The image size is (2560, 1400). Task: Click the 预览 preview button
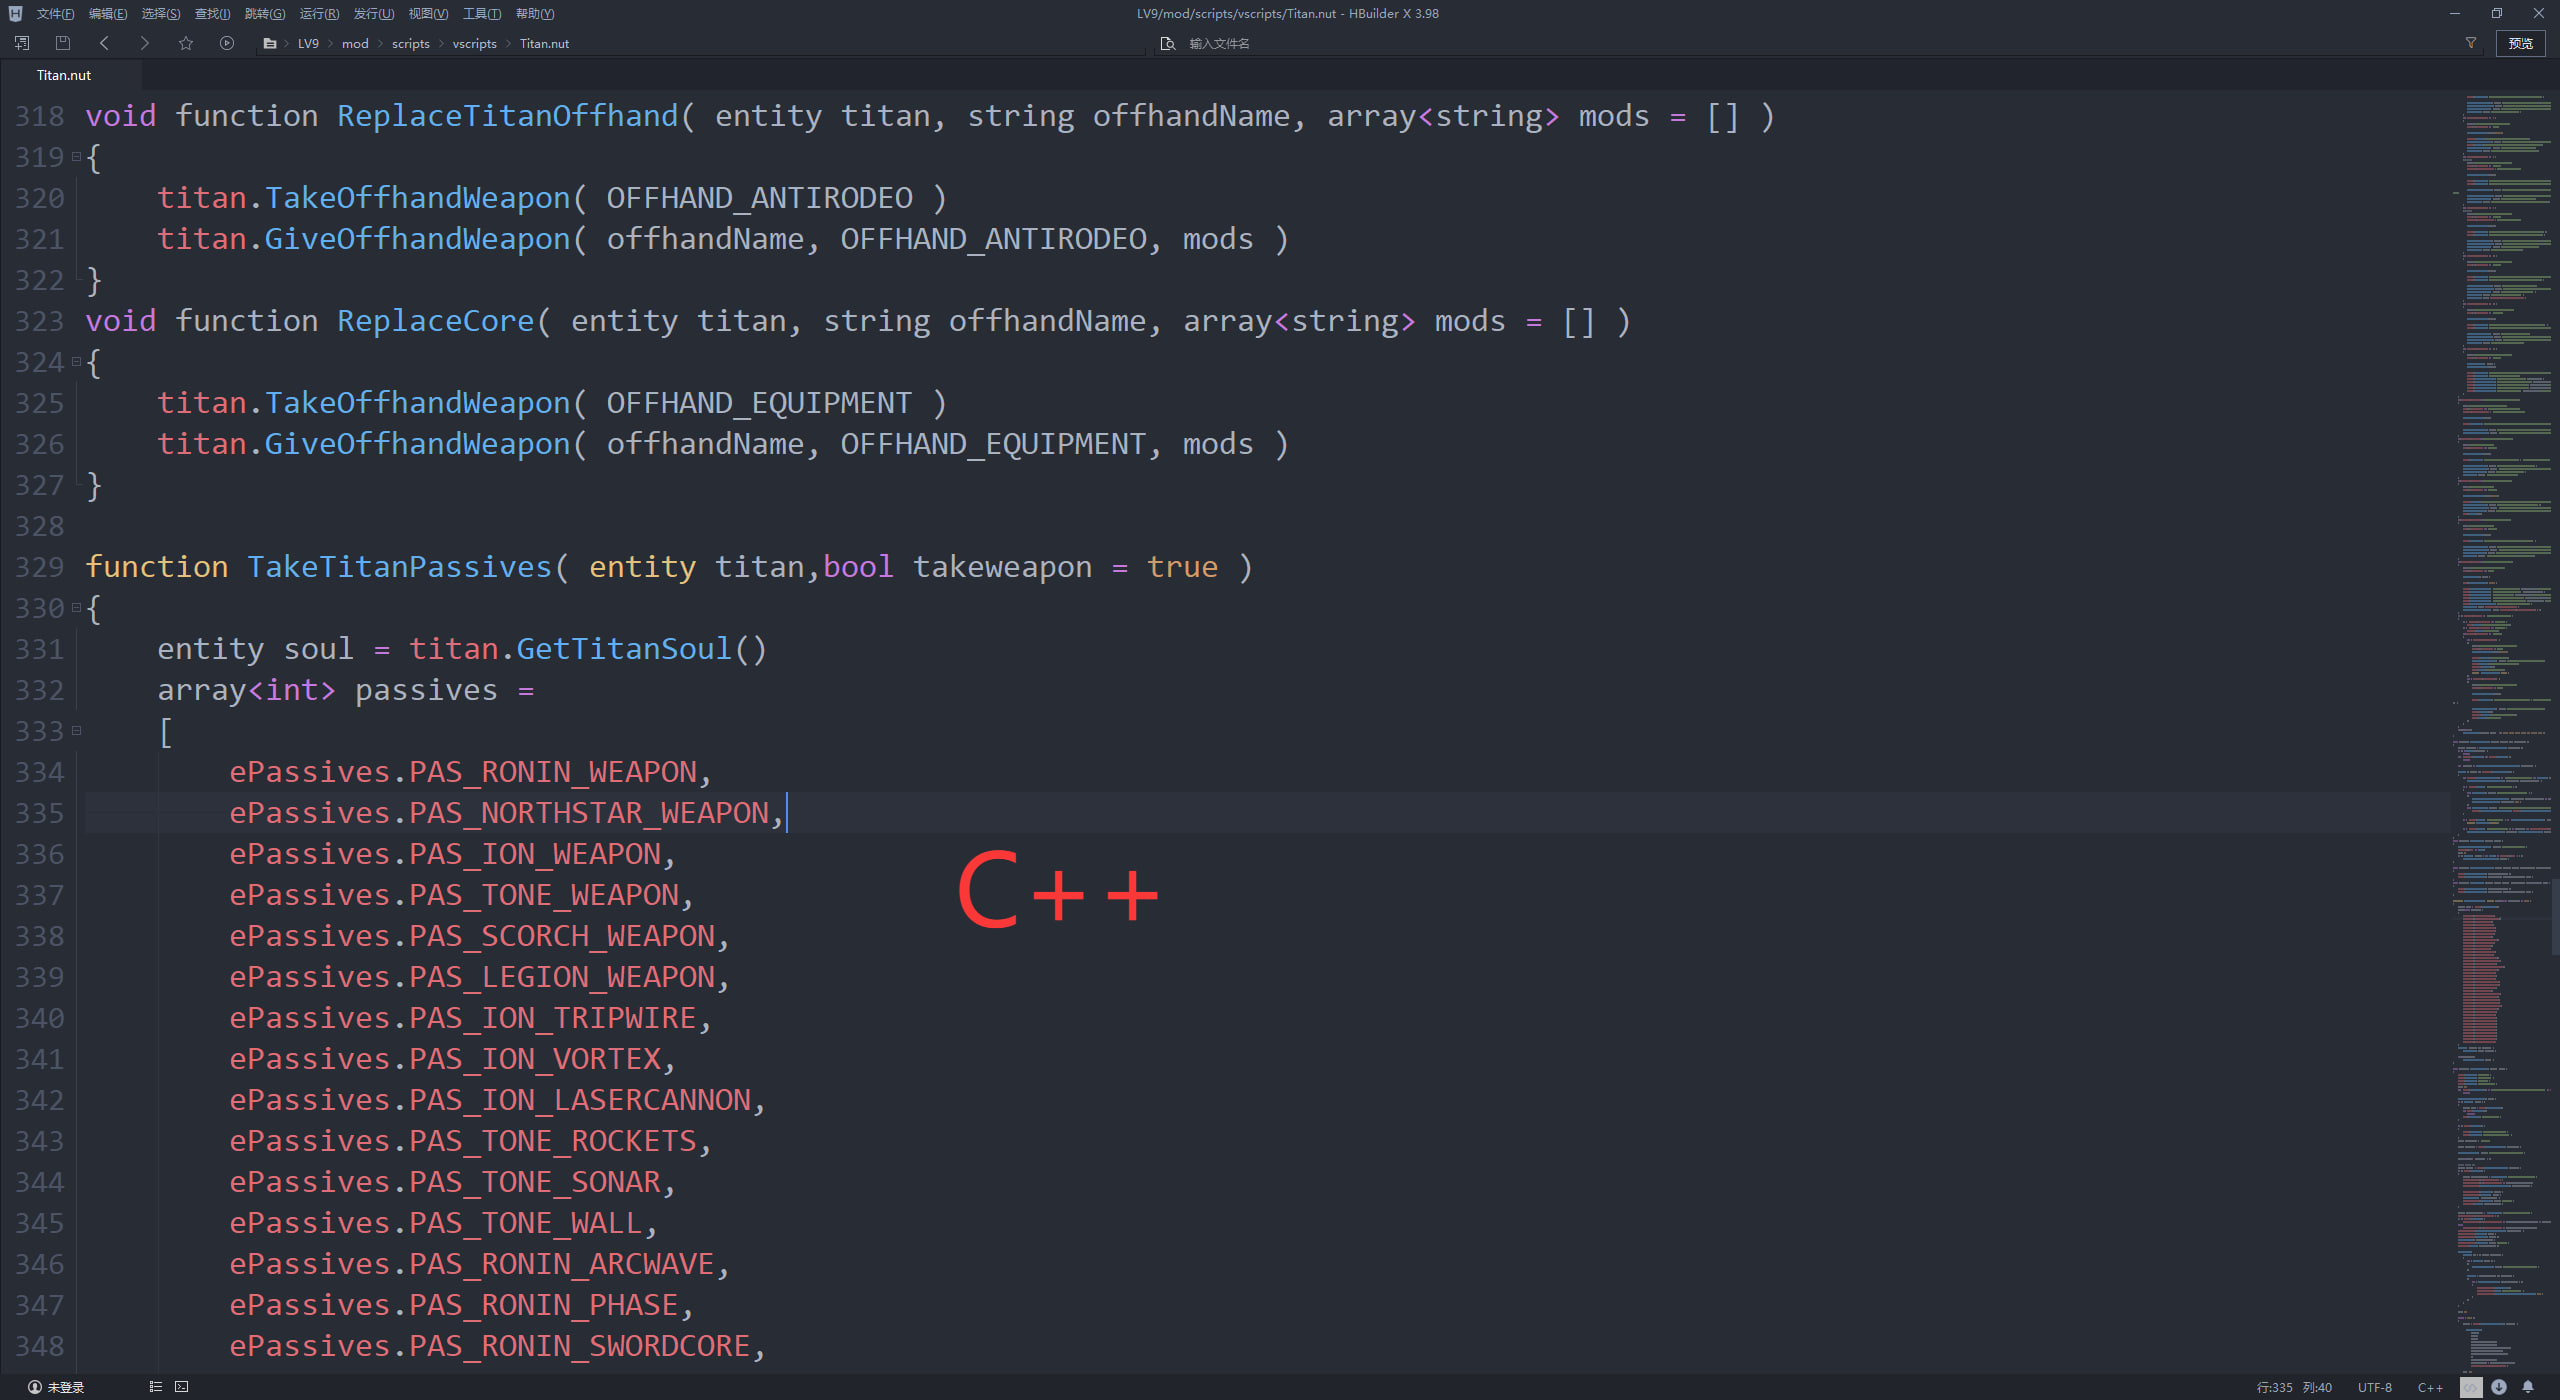[2520, 43]
